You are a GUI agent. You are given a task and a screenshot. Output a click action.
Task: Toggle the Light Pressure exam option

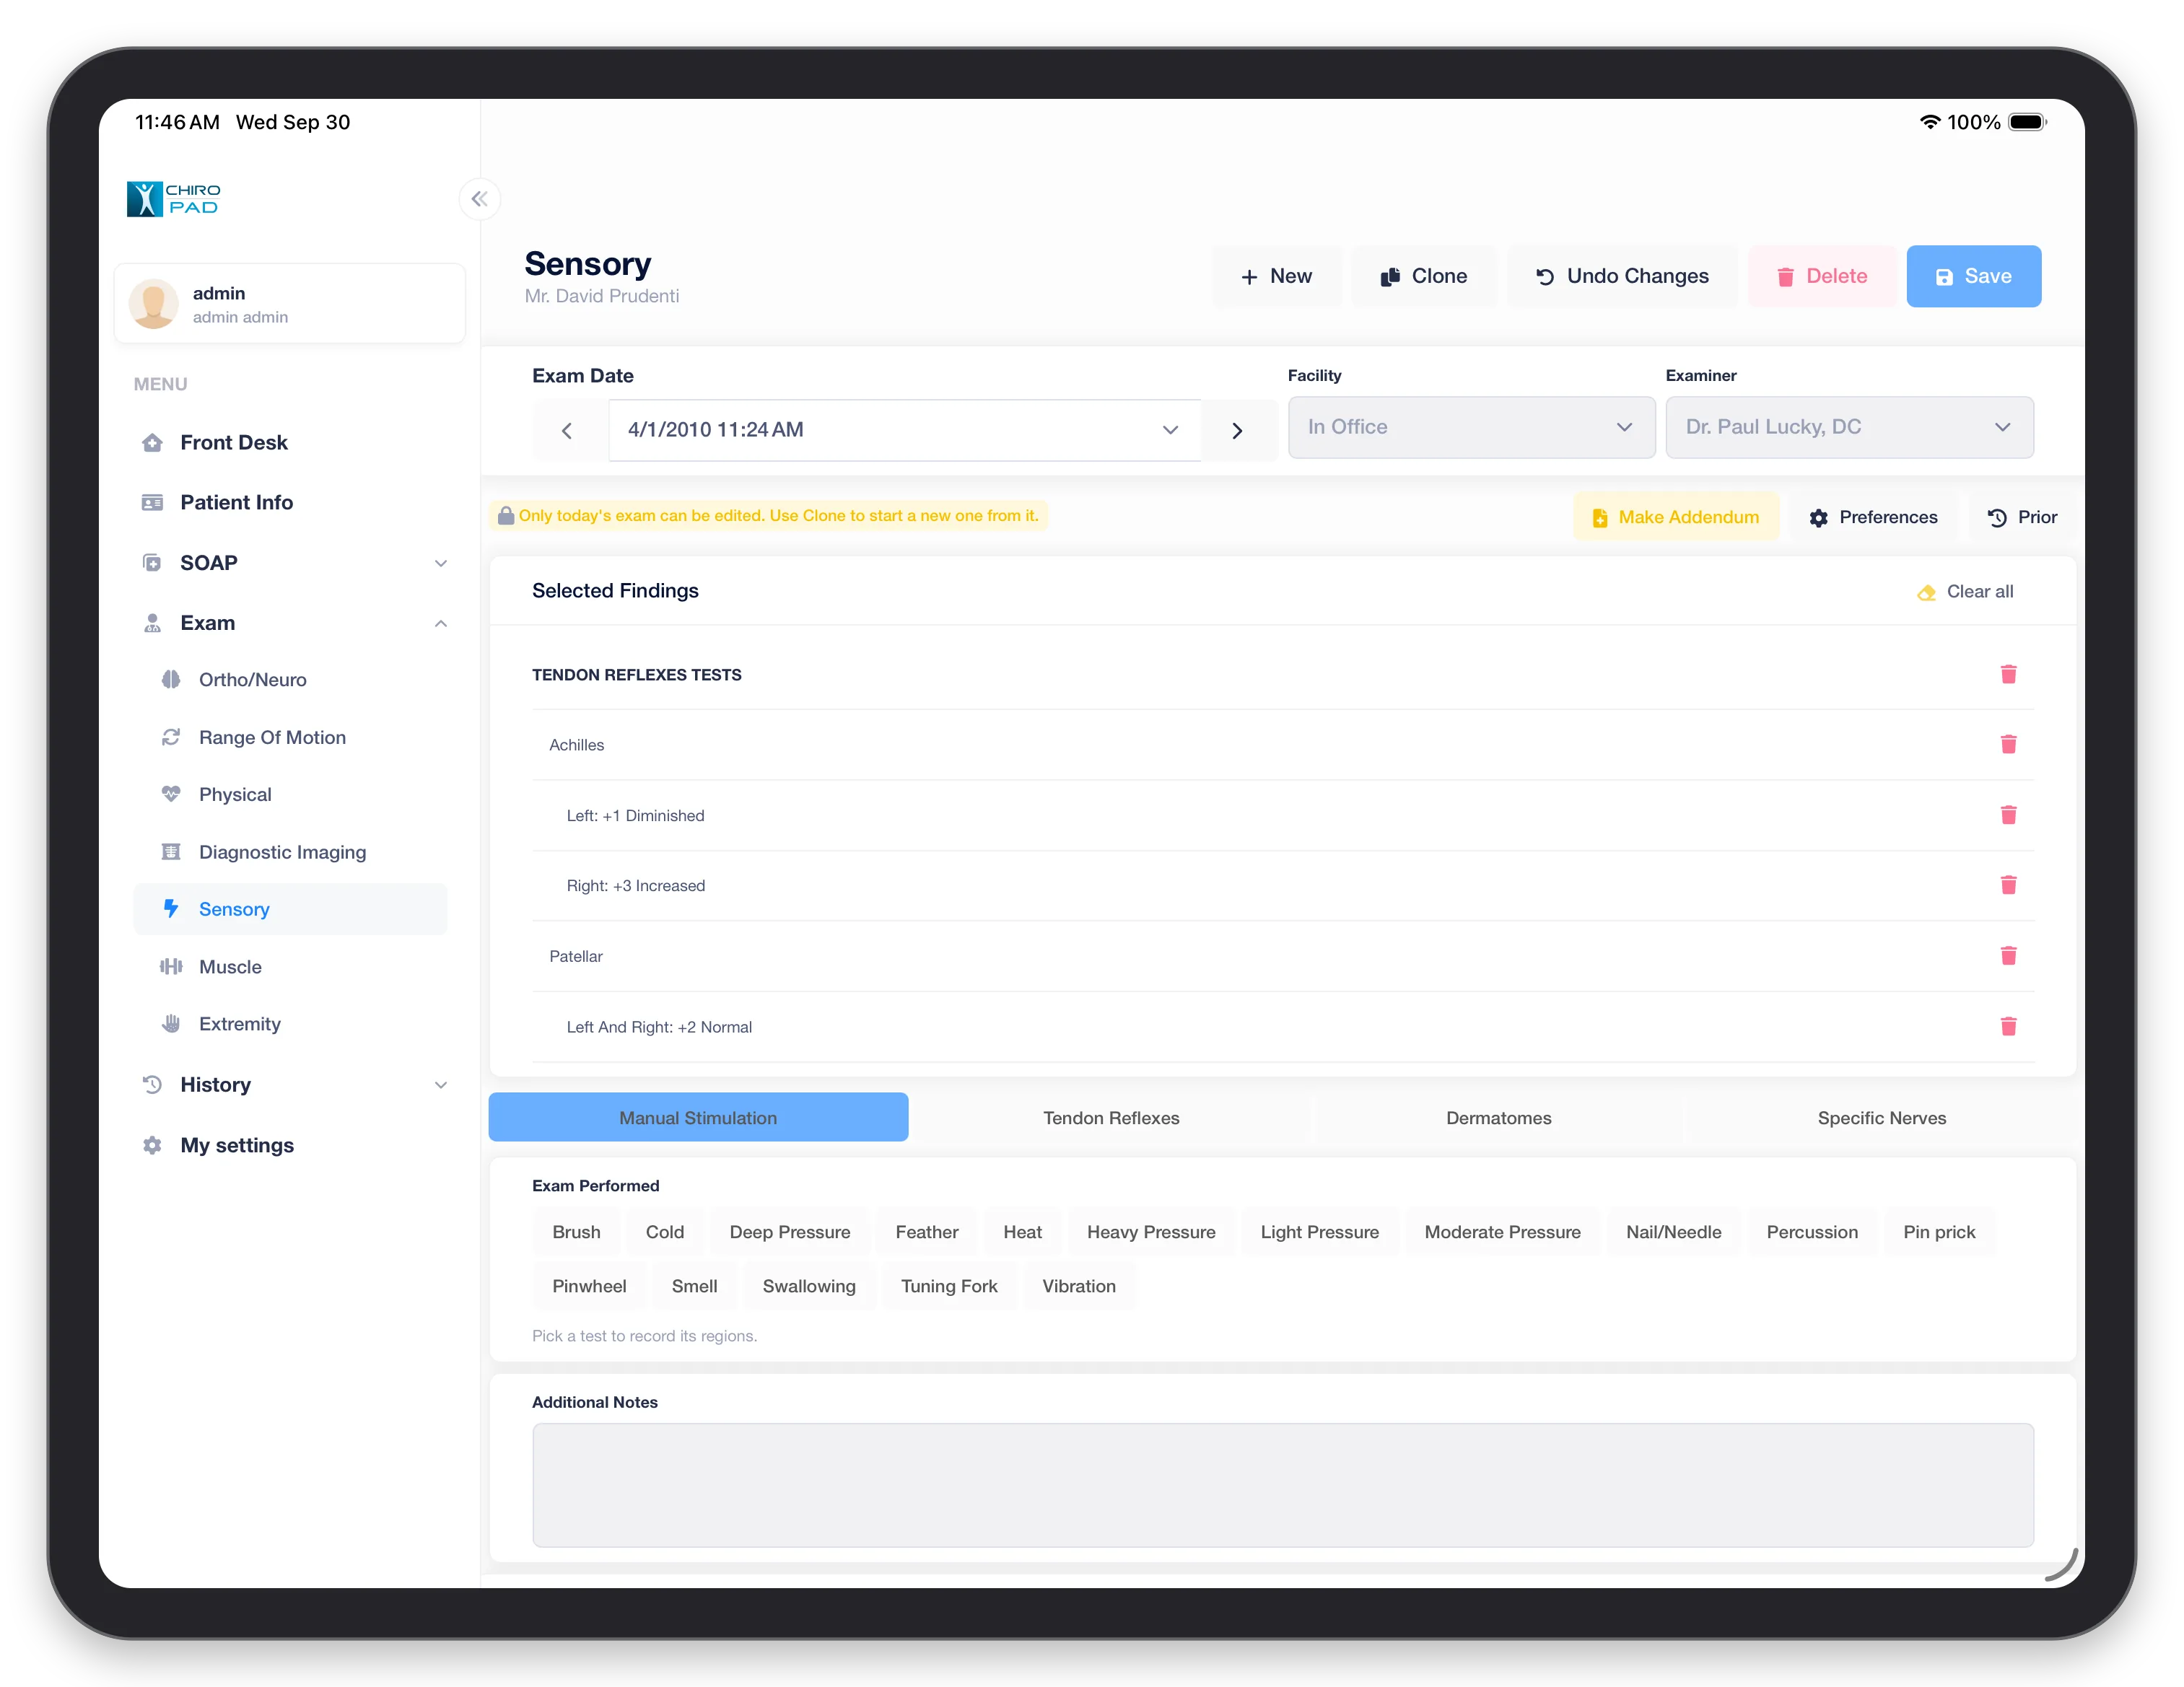pos(1319,1232)
